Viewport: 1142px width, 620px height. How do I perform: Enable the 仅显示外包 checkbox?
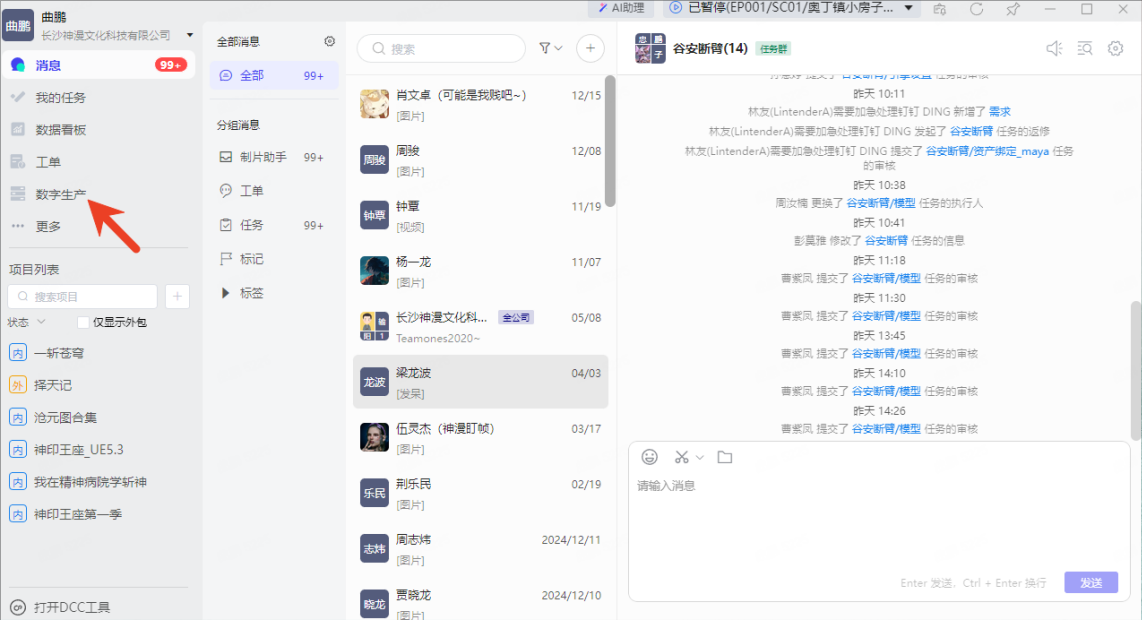coord(84,322)
